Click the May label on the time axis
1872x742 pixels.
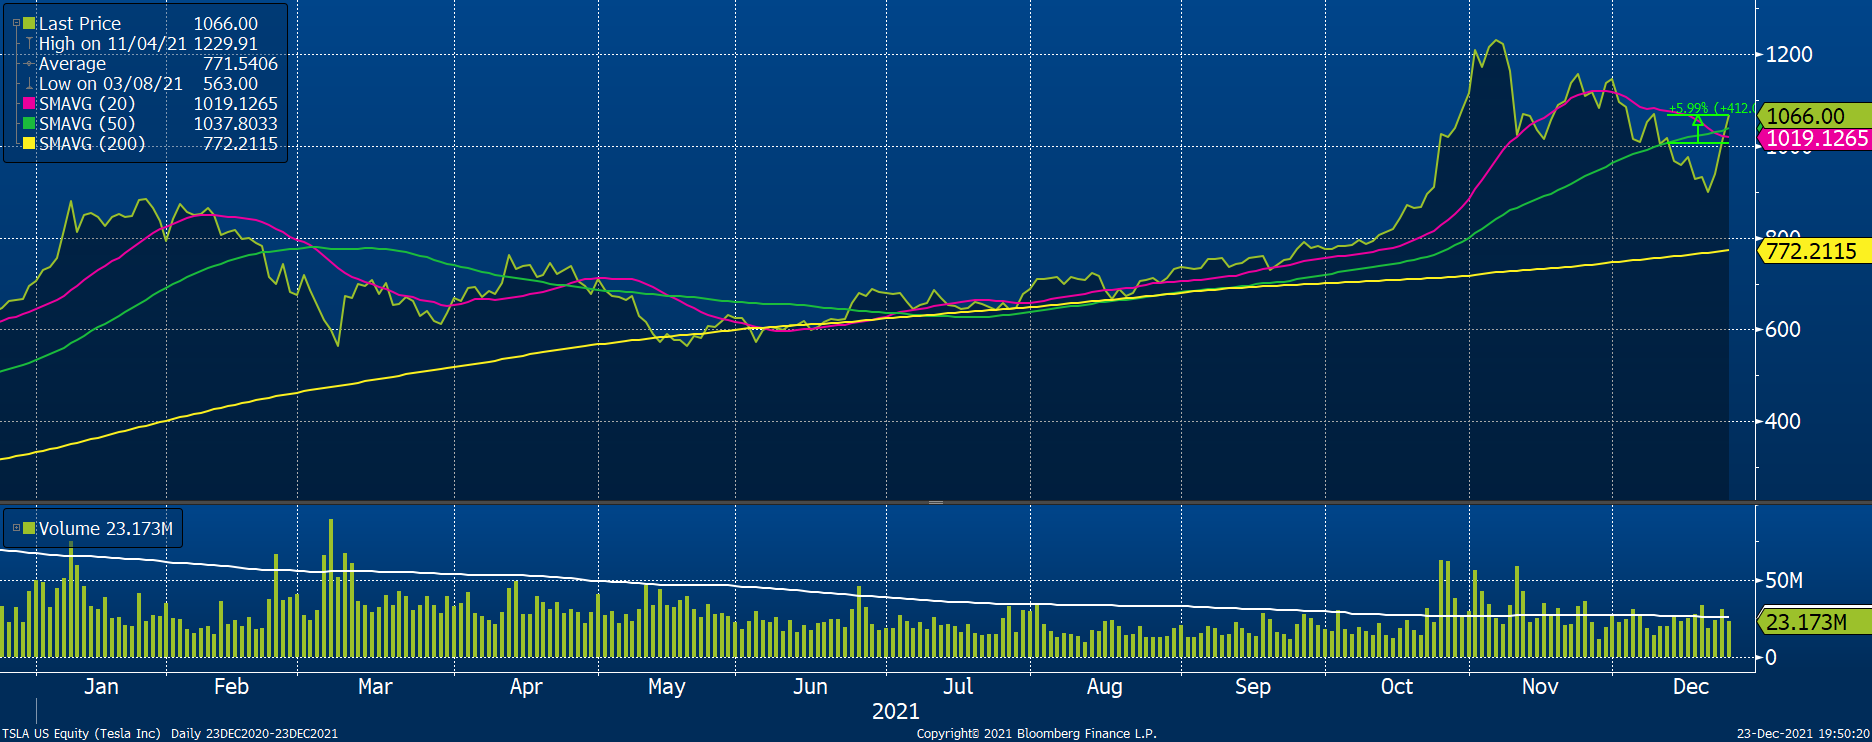click(667, 686)
